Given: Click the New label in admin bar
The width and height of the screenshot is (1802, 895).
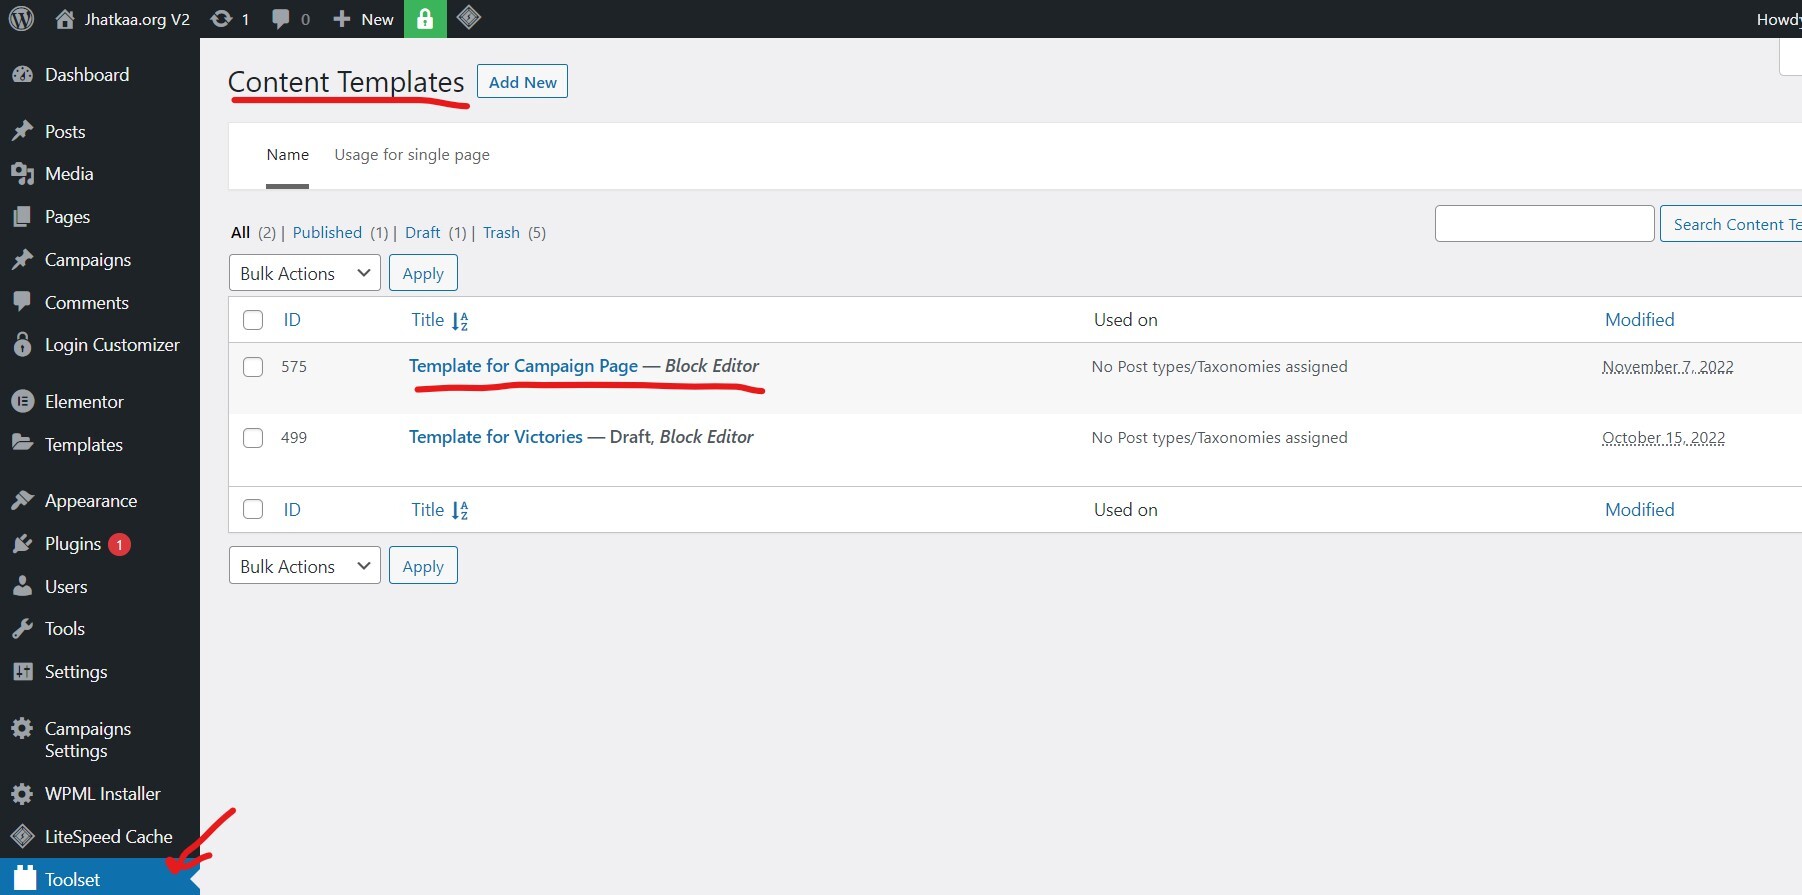Looking at the screenshot, I should pyautogui.click(x=377, y=19).
